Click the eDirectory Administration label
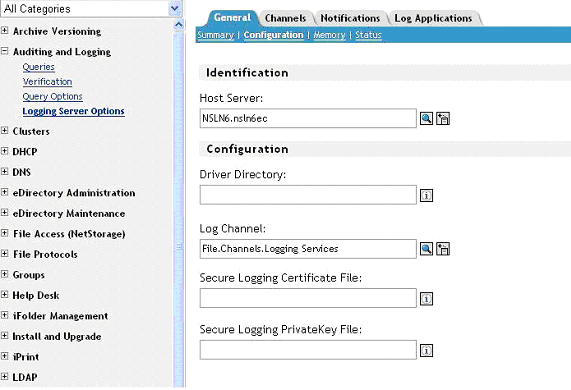Viewport: 571px width, 390px height. pyautogui.click(x=74, y=193)
